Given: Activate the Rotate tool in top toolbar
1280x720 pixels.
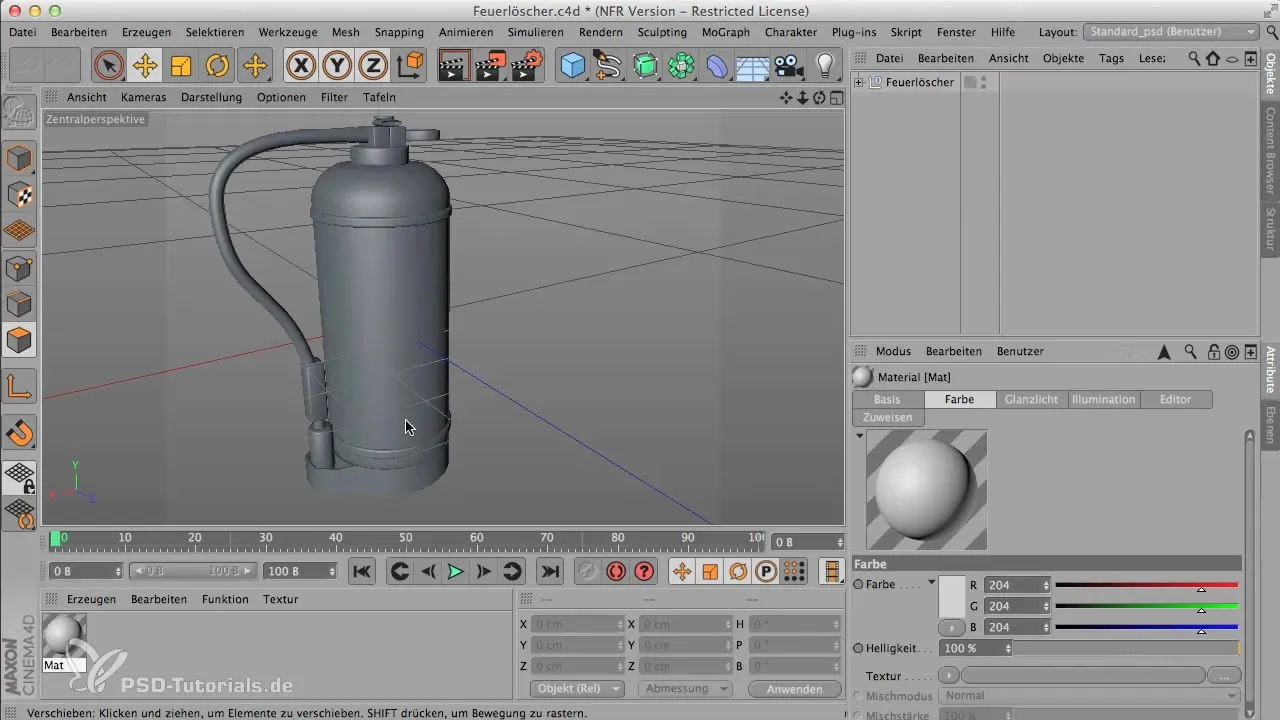Looking at the screenshot, I should tap(217, 66).
